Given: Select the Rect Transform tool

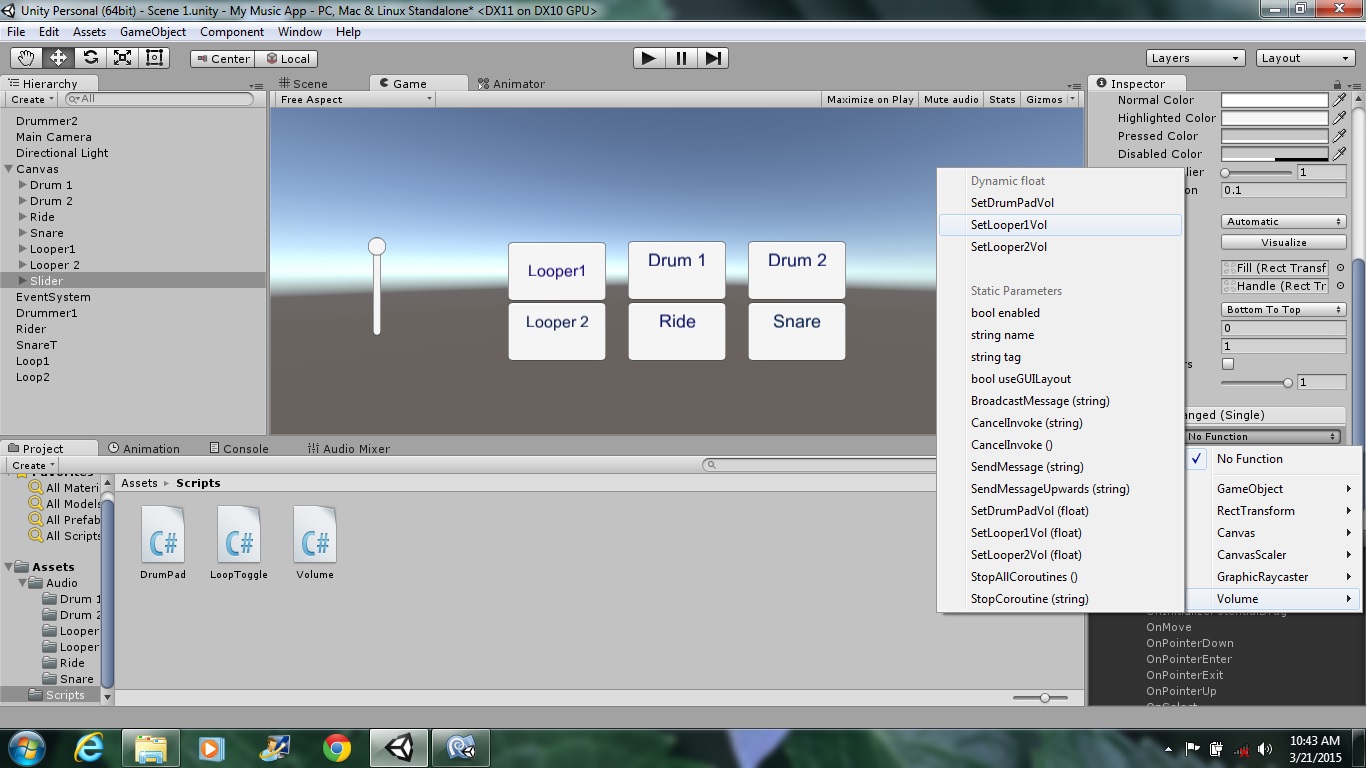Looking at the screenshot, I should pos(154,58).
